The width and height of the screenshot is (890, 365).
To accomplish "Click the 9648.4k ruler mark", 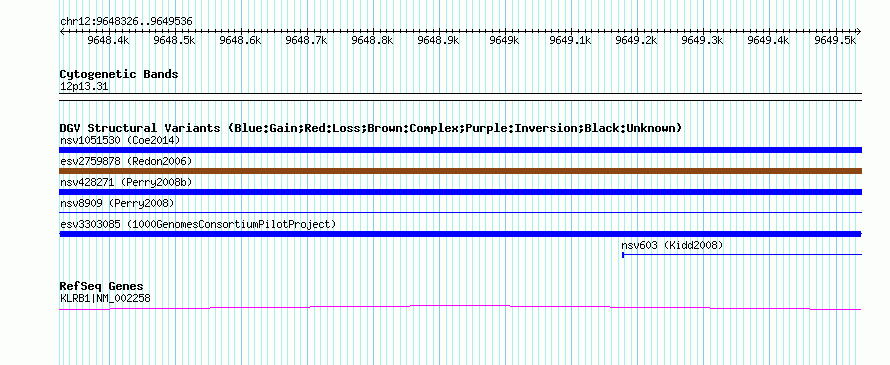I will 108,40.
